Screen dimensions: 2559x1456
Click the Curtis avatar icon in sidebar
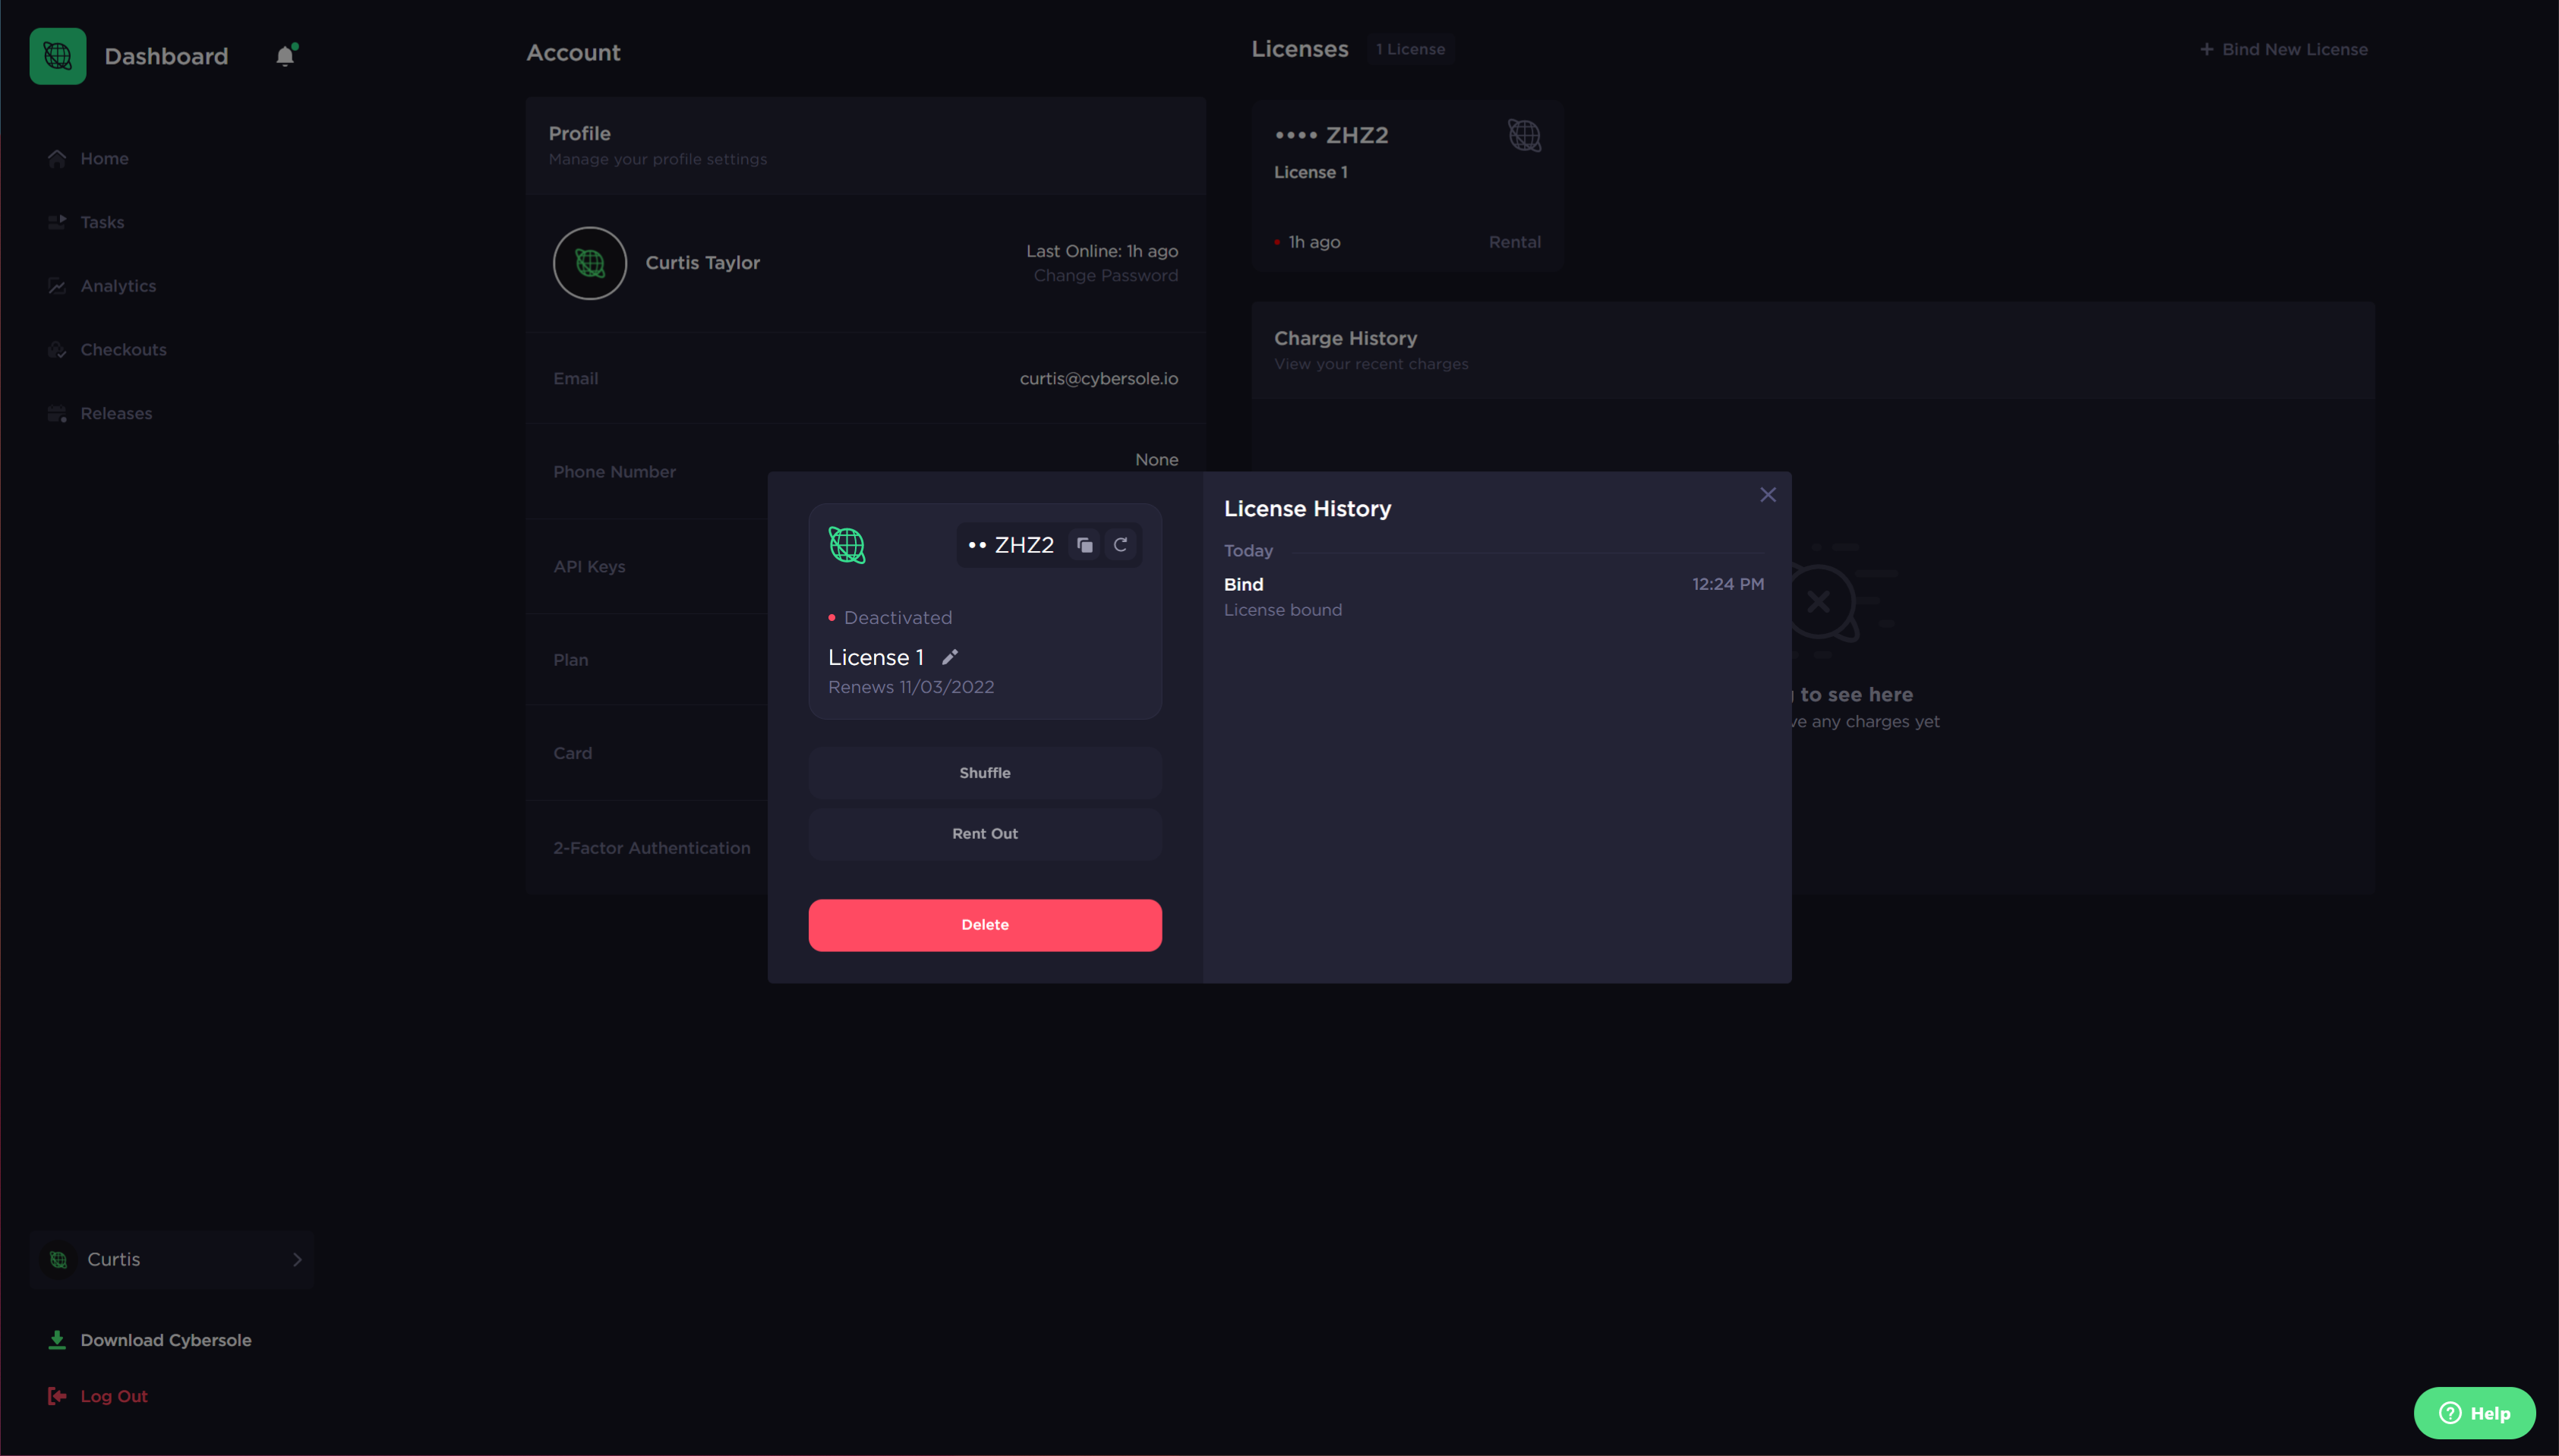click(x=59, y=1259)
